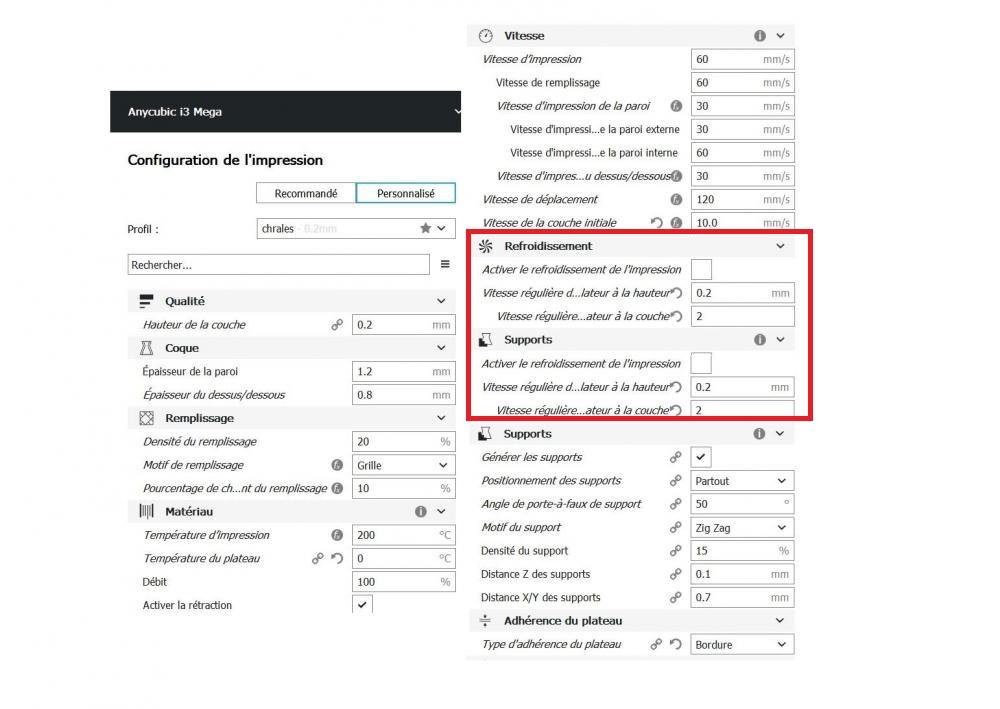Screen dimensions: 1000x709
Task: Click the hamburger menu beside search field
Action: click(445, 264)
